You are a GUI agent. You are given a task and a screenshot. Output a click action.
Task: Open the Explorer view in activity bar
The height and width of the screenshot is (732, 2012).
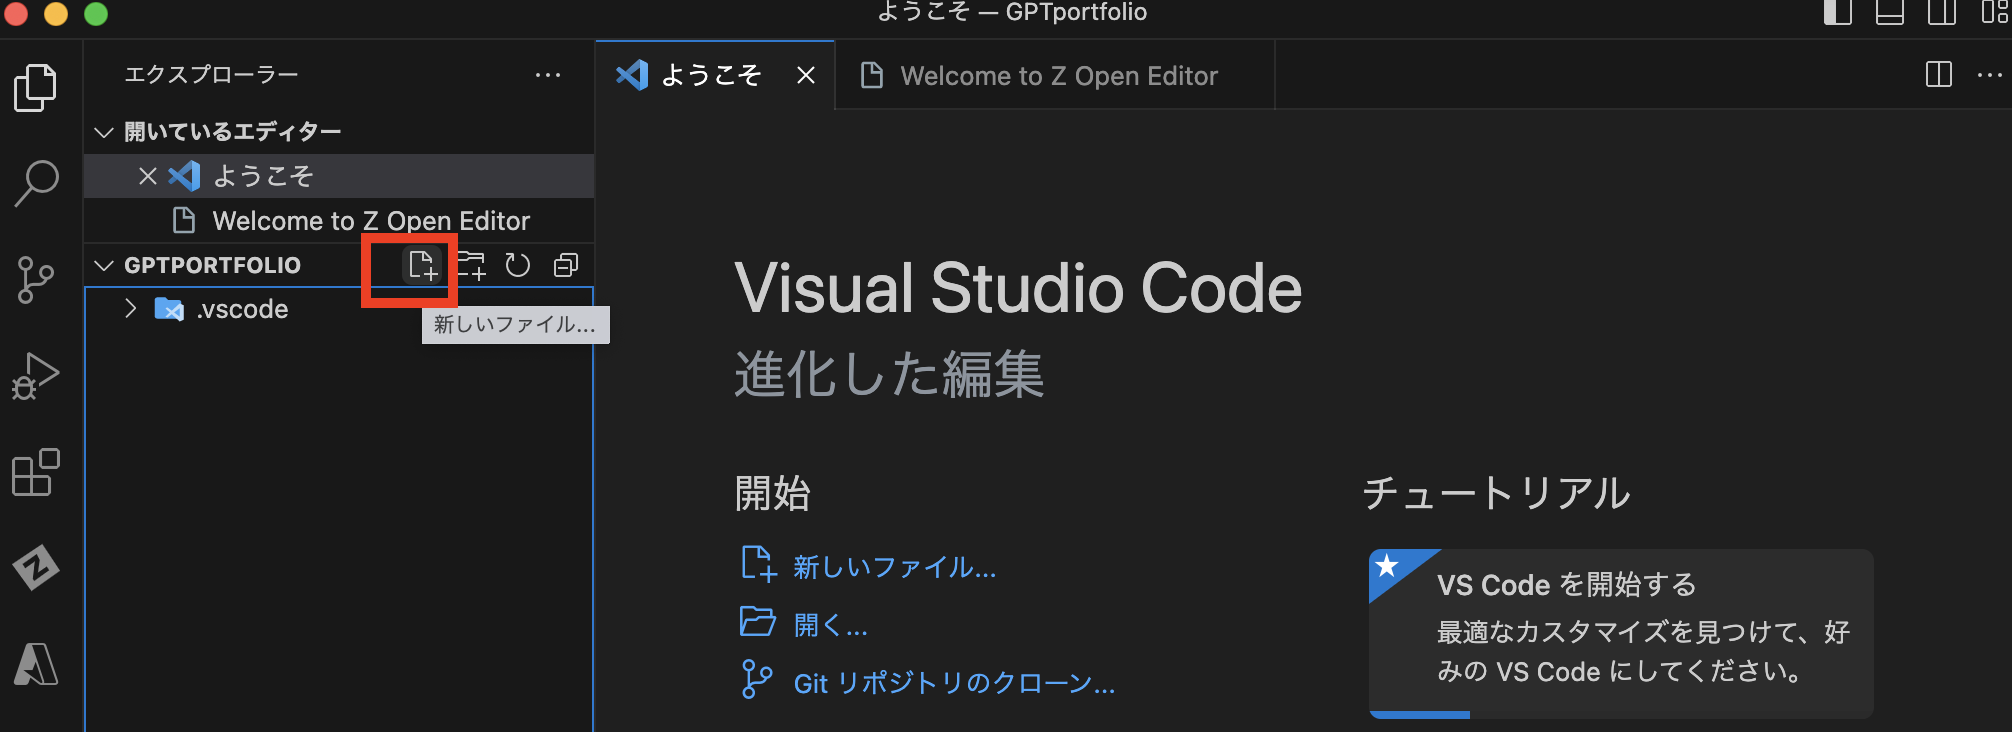[x=36, y=88]
